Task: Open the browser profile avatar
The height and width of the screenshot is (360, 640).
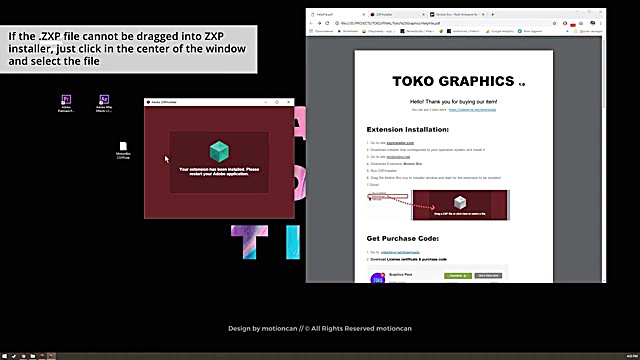Action: pos(593,23)
